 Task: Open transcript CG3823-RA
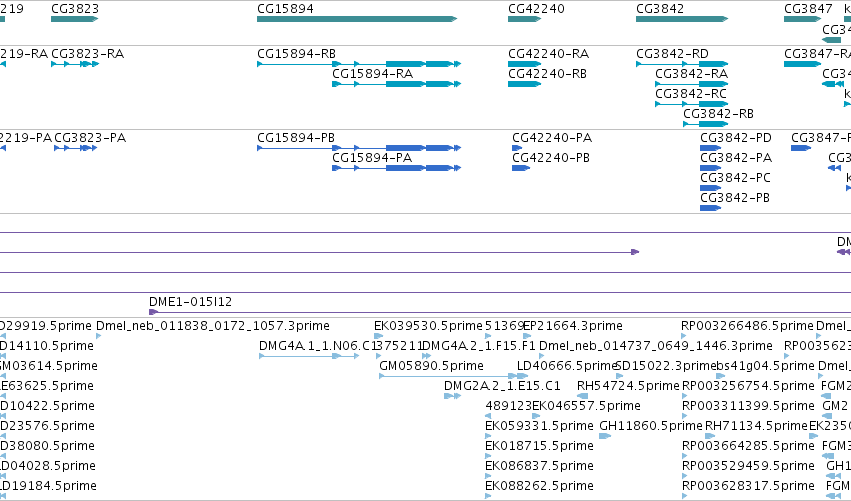click(x=75, y=64)
